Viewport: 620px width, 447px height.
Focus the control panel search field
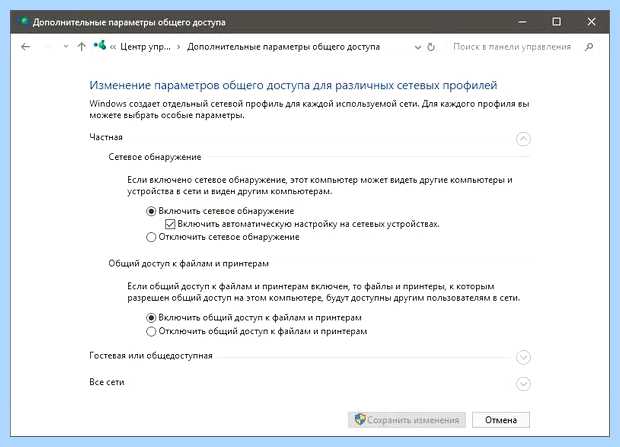pos(512,47)
